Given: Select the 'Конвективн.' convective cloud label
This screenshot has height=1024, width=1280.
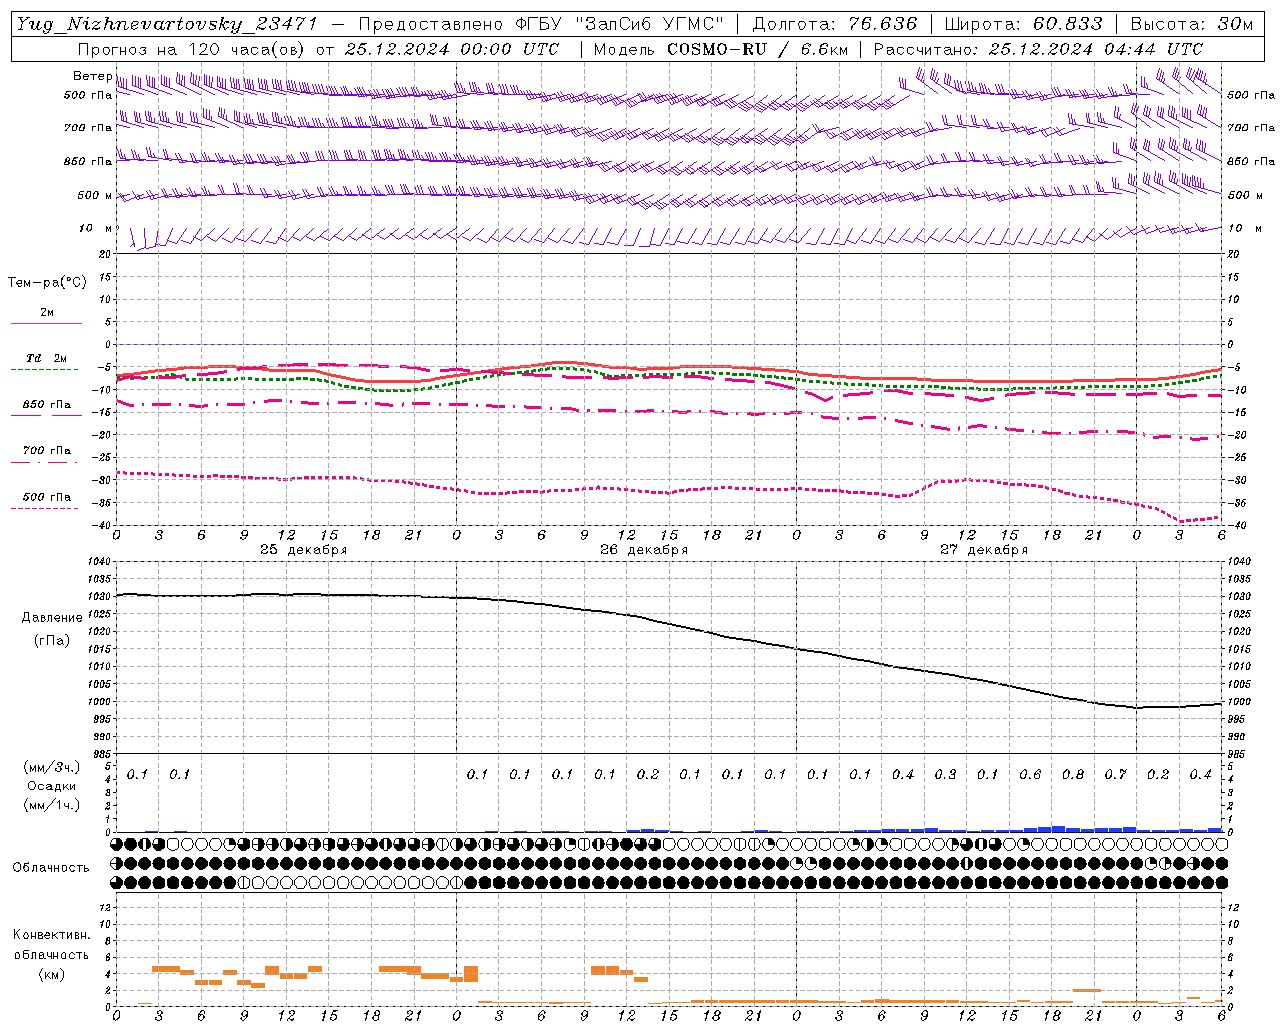Looking at the screenshot, I should (51, 935).
